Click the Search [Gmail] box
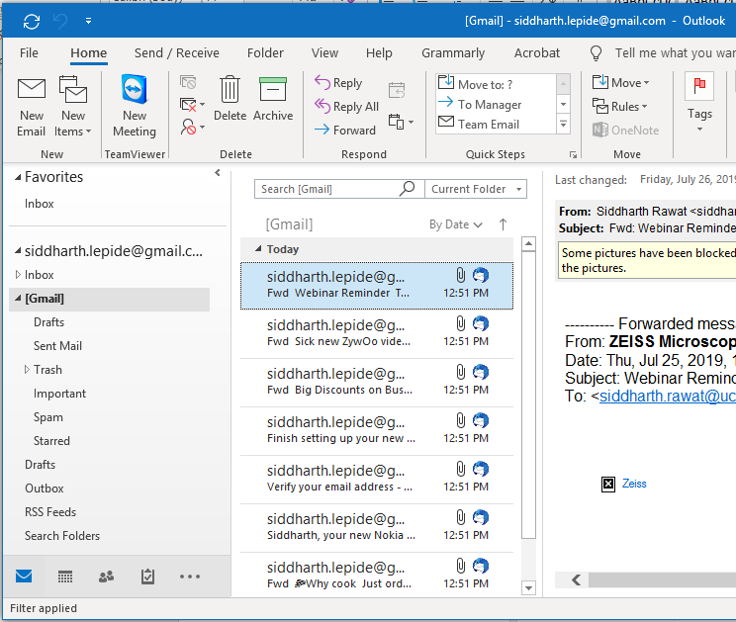Image resolution: width=736 pixels, height=622 pixels. tap(329, 189)
